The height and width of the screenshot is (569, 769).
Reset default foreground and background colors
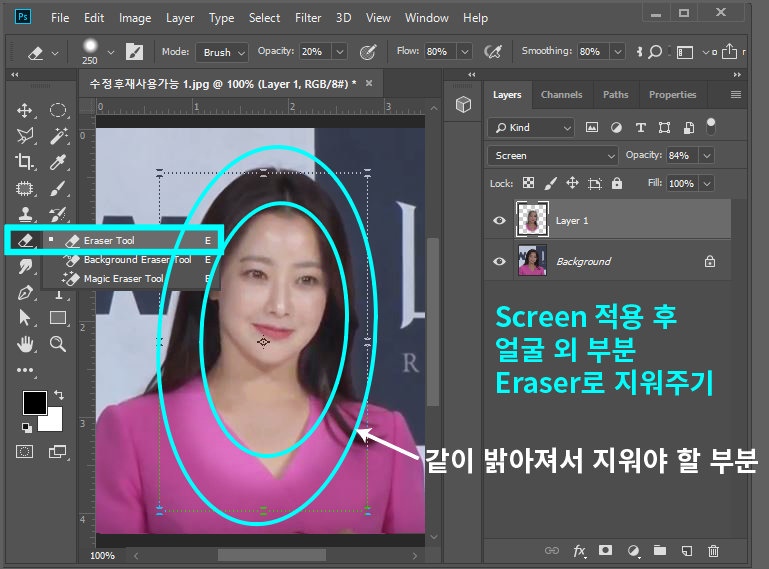coord(27,428)
